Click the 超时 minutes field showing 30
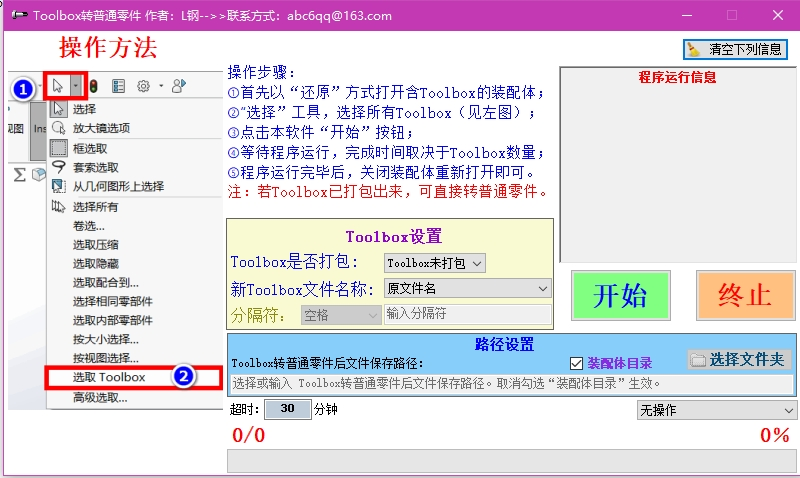800x478 pixels. (287, 409)
